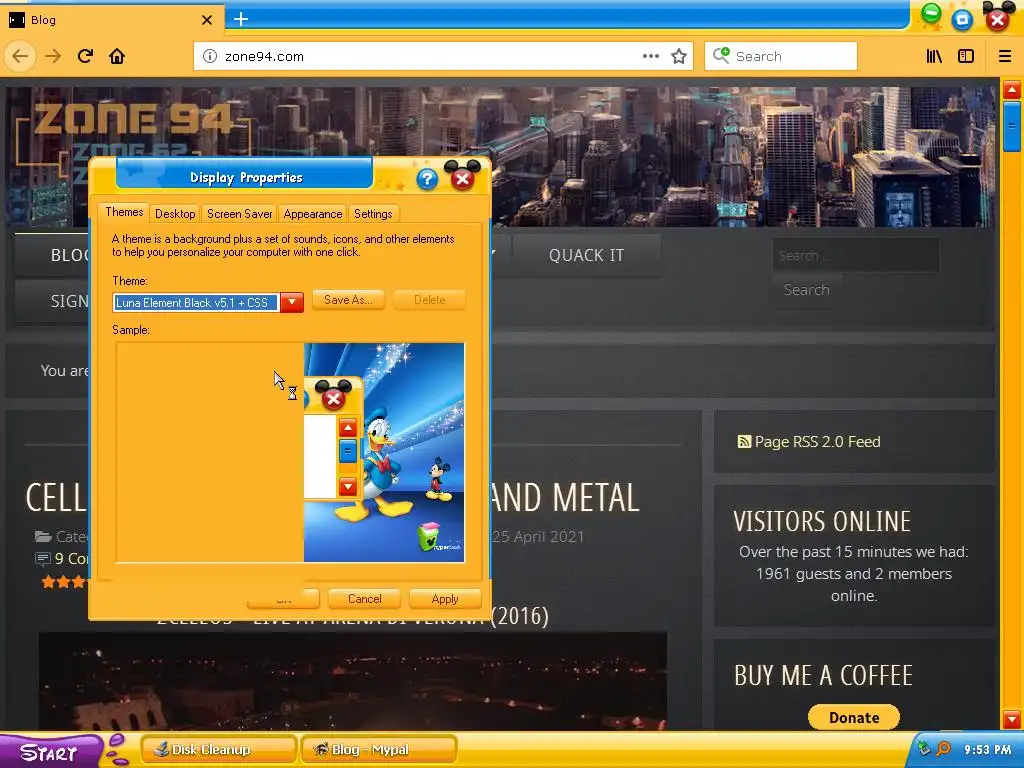Click the Apply button

(445, 599)
